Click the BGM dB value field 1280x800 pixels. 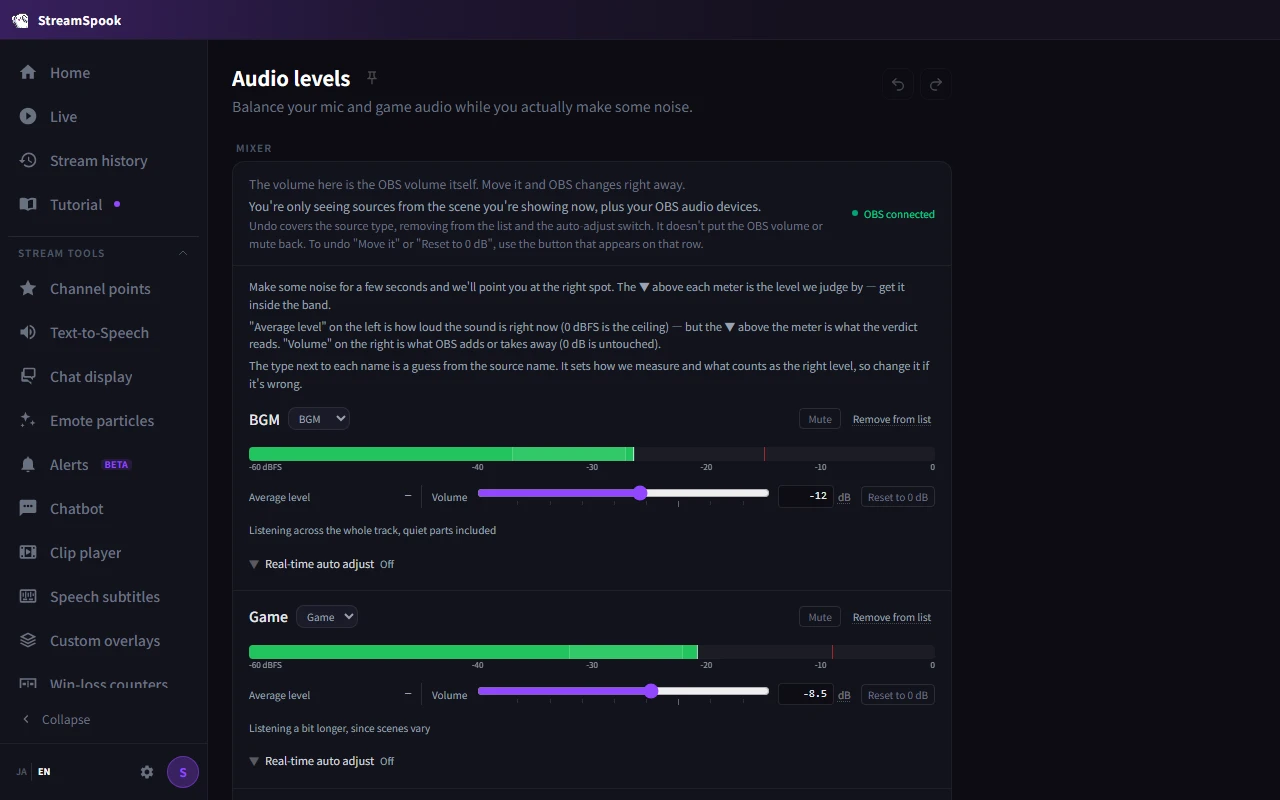pyautogui.click(x=806, y=496)
